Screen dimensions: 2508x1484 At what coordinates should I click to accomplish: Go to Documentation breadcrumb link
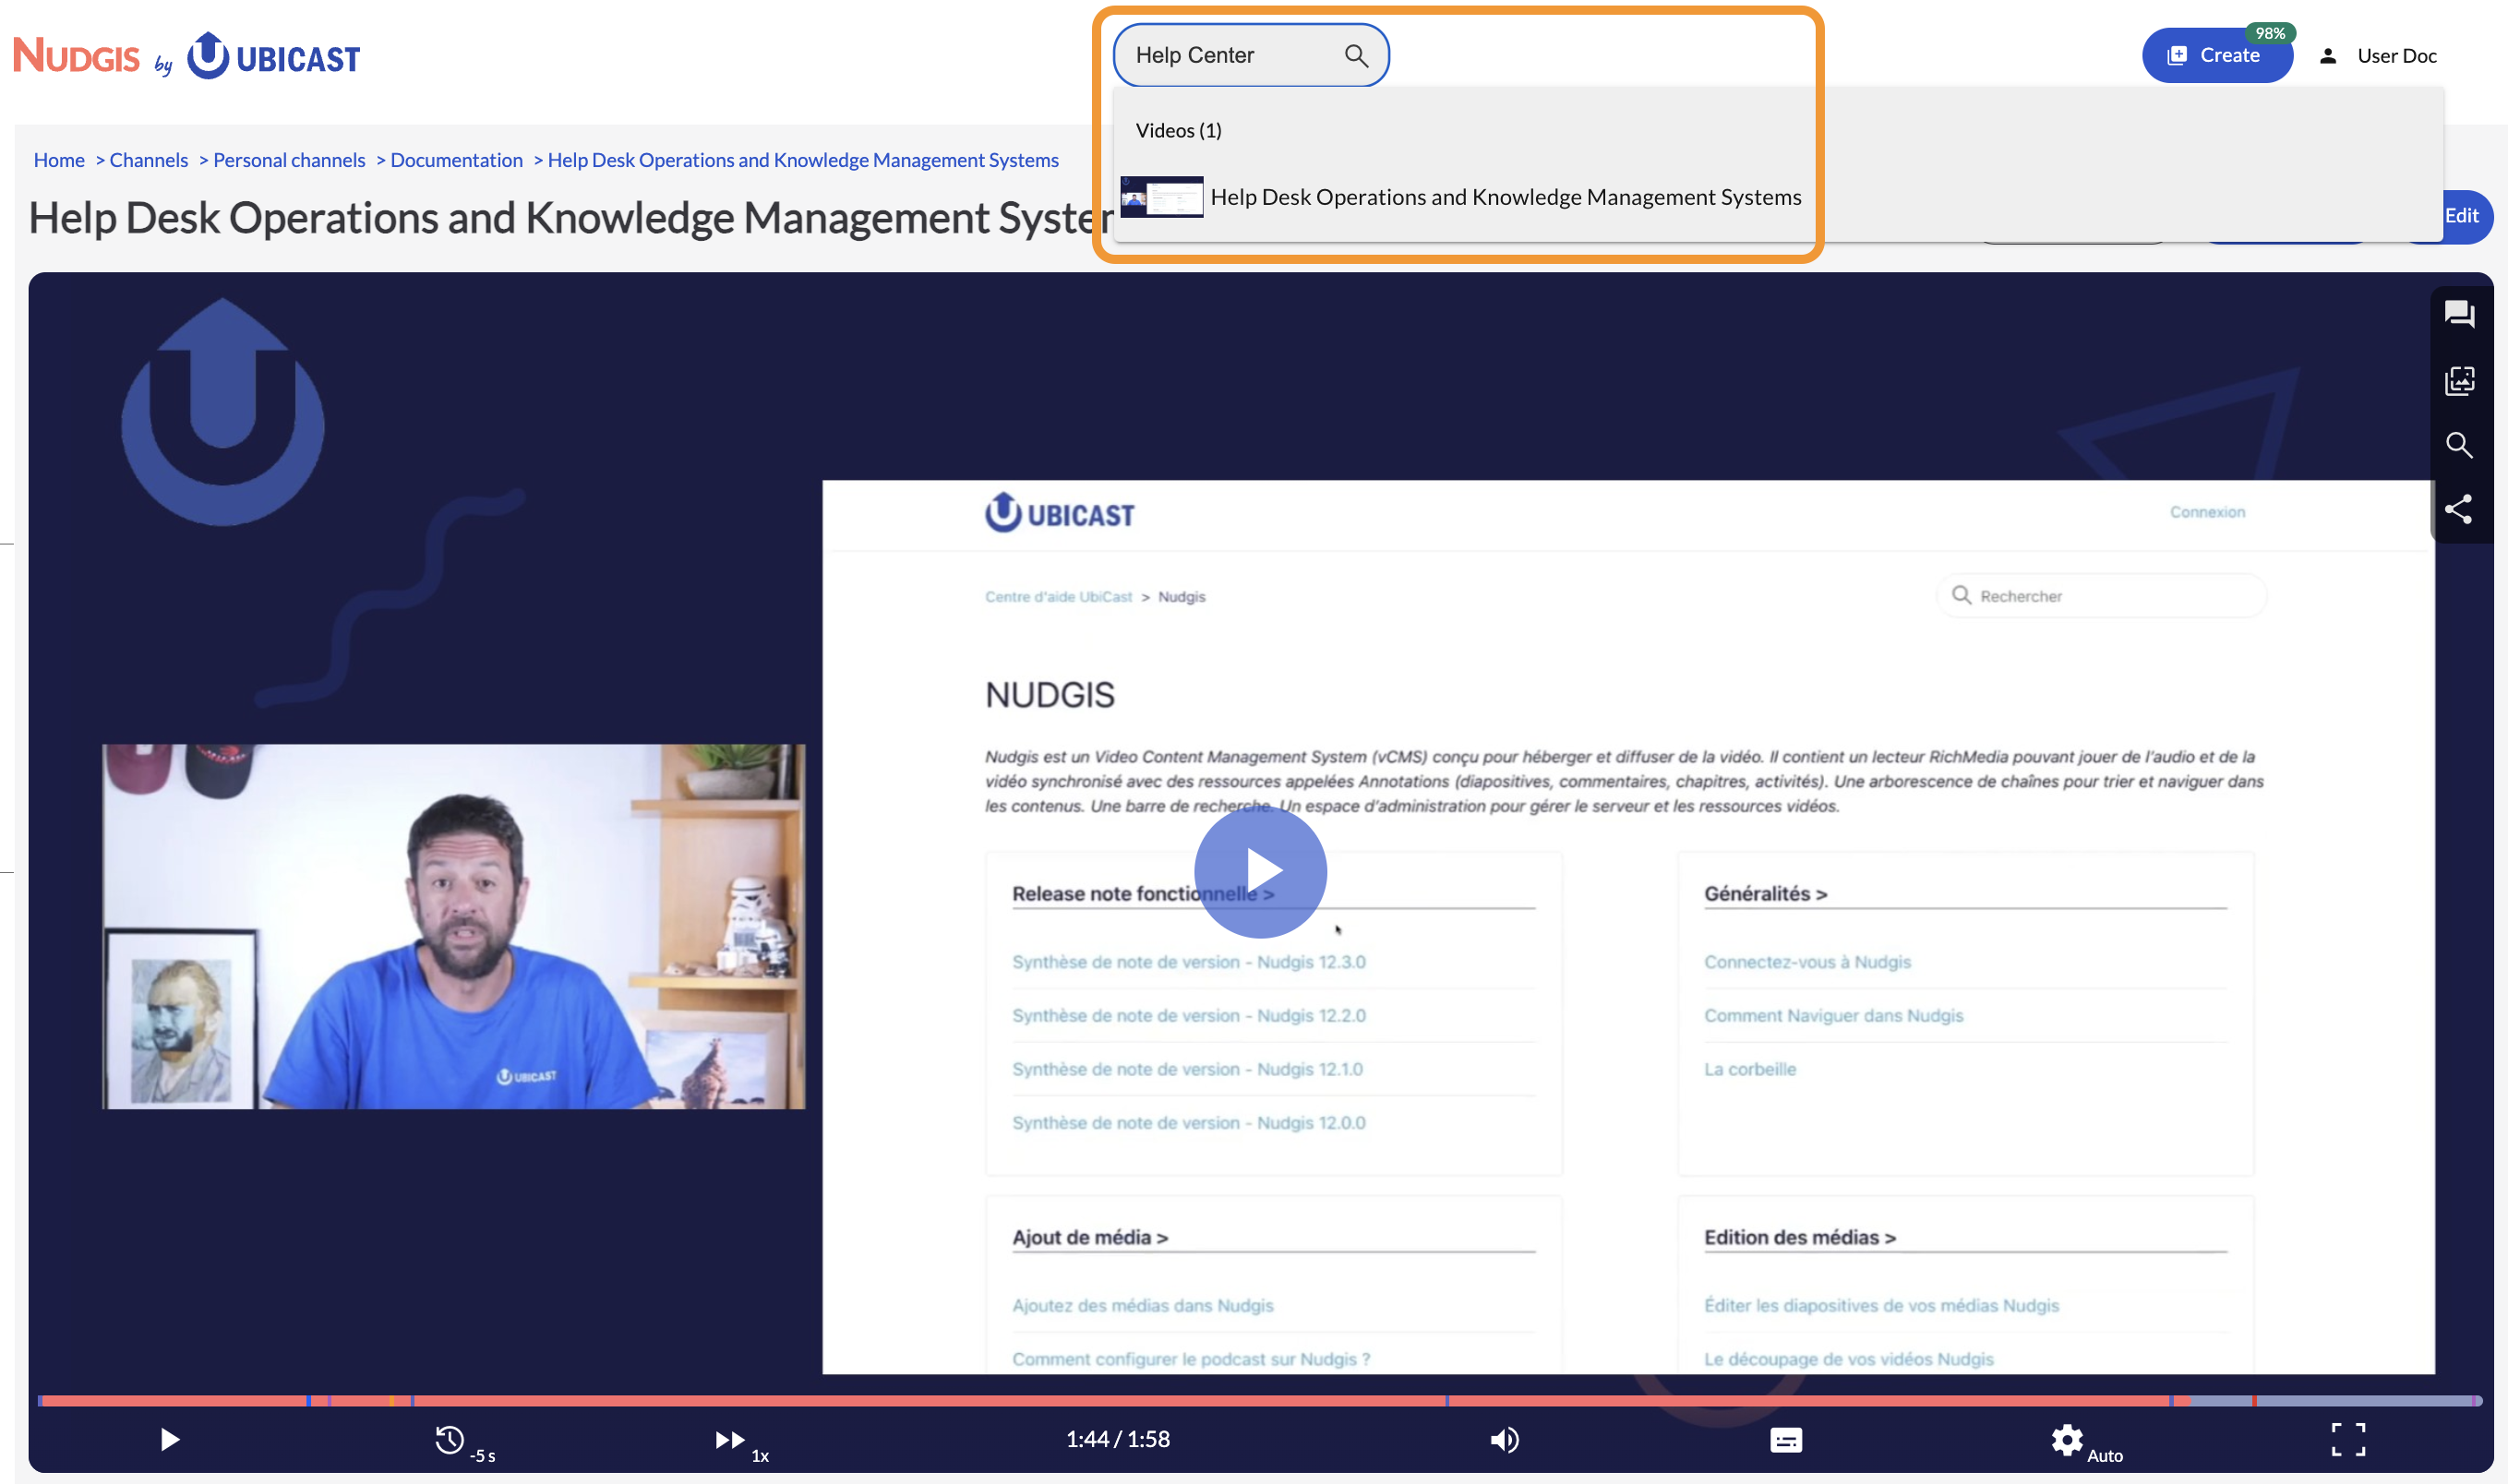point(456,160)
